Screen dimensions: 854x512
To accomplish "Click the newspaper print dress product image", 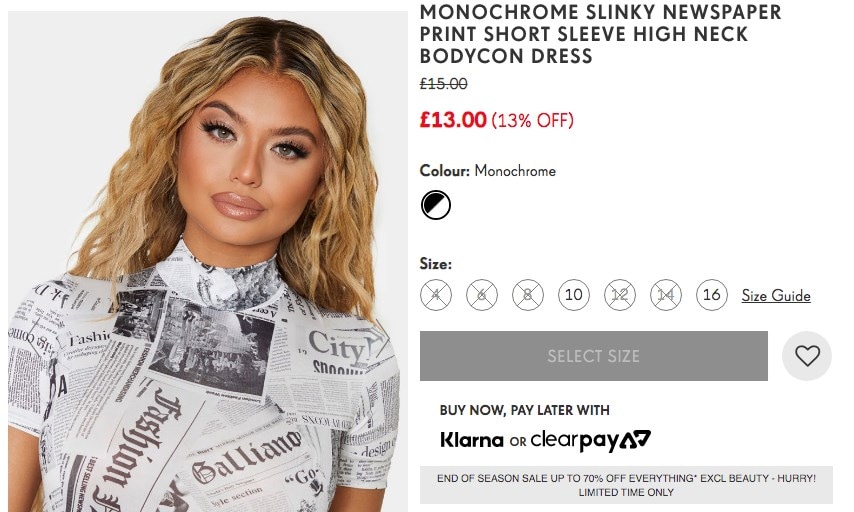I will 208,261.
